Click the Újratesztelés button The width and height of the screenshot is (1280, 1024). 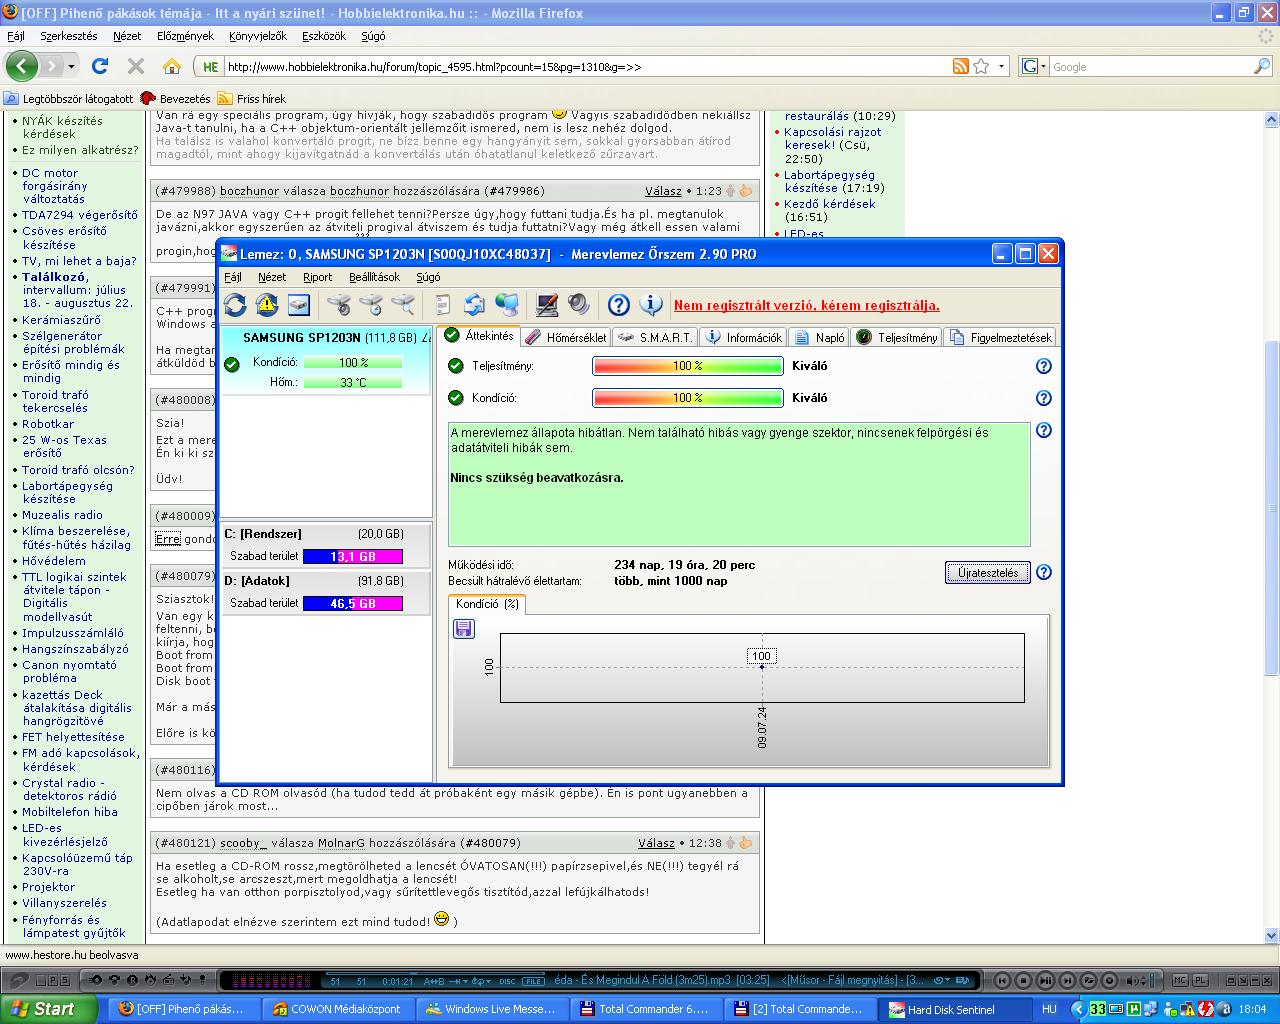tap(988, 572)
